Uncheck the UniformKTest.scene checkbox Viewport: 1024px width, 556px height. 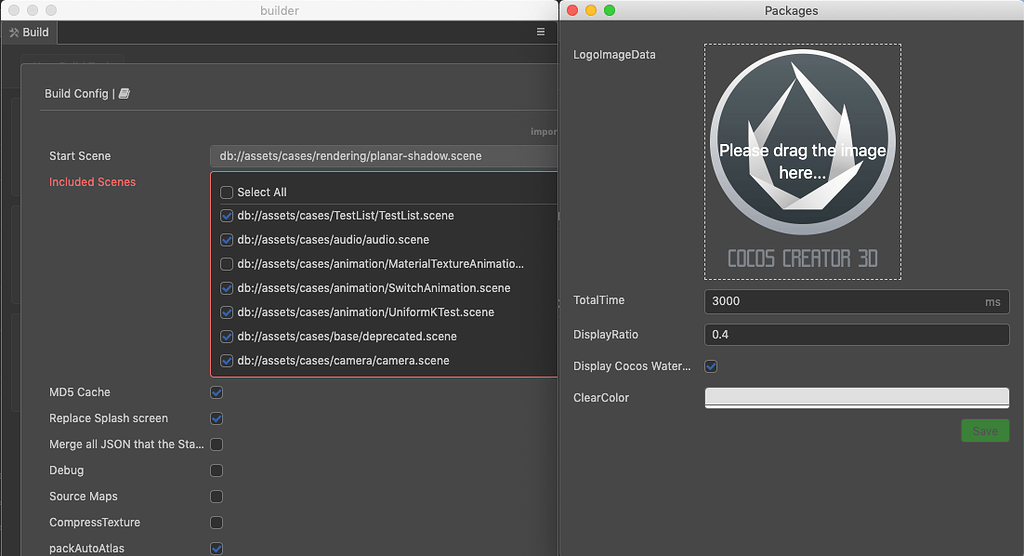pos(227,312)
